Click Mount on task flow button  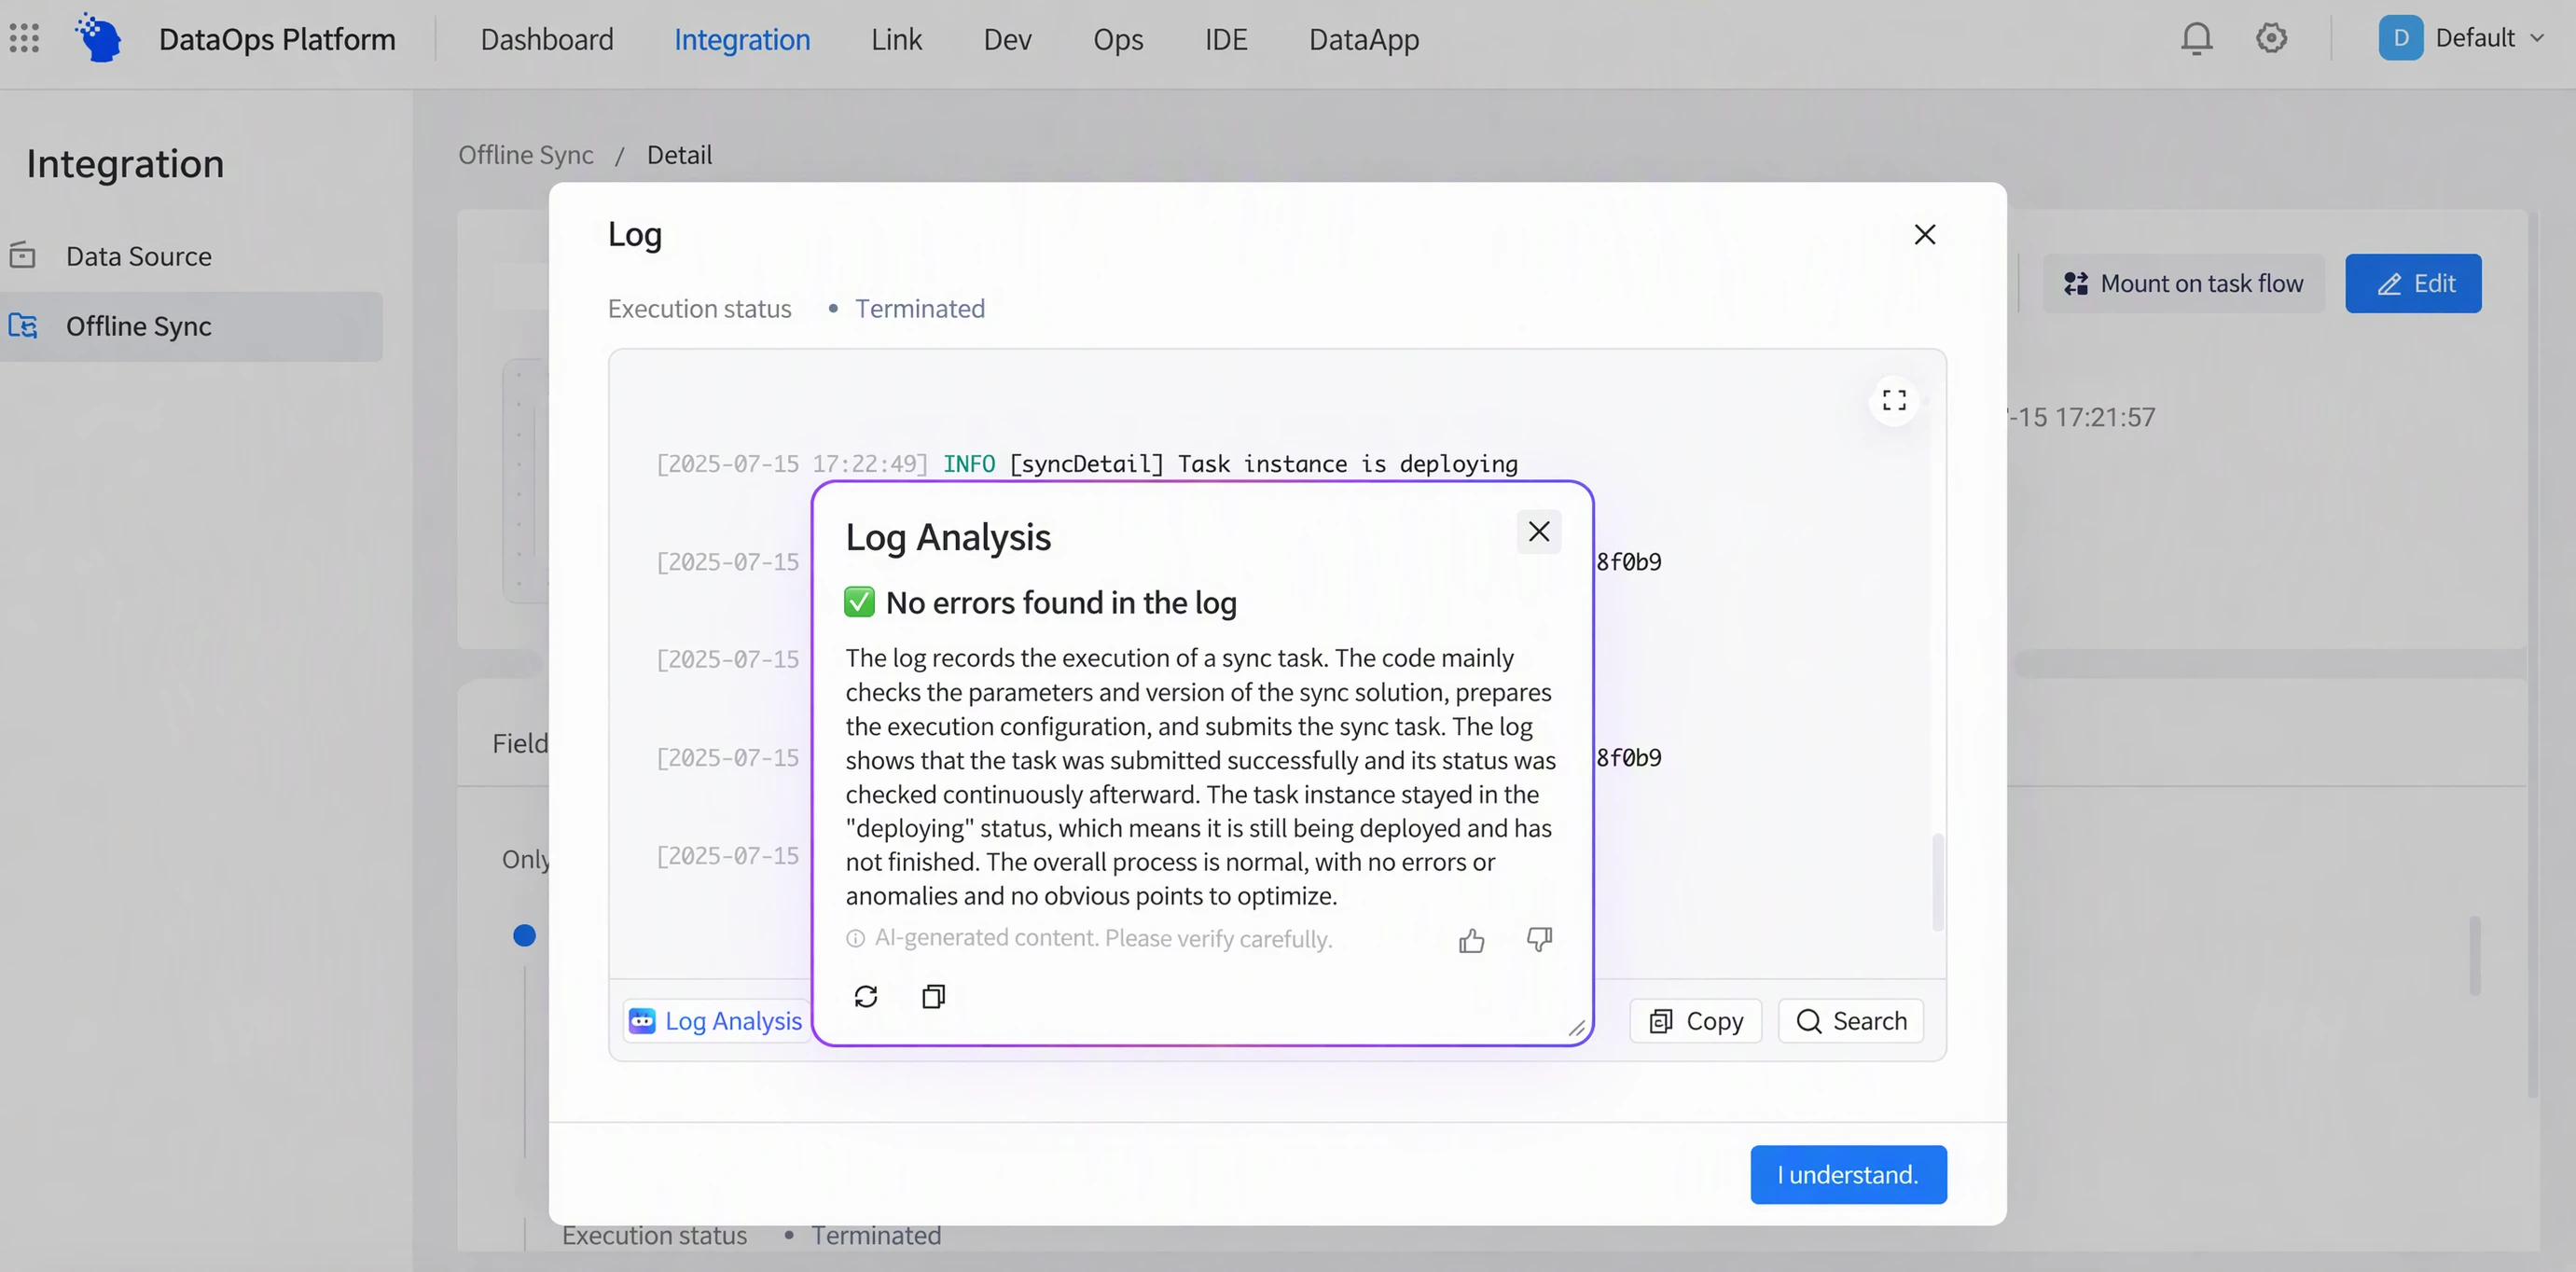coord(2183,283)
